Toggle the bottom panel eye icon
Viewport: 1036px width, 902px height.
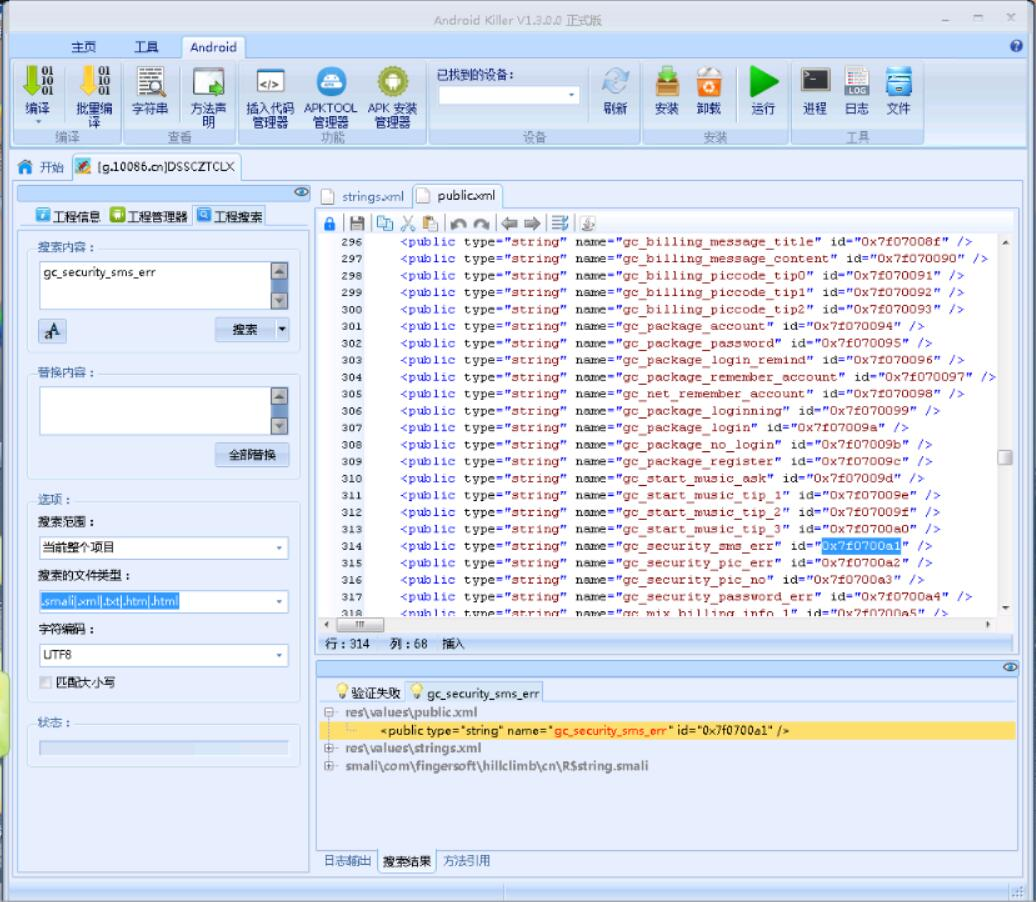pyautogui.click(x=1010, y=667)
